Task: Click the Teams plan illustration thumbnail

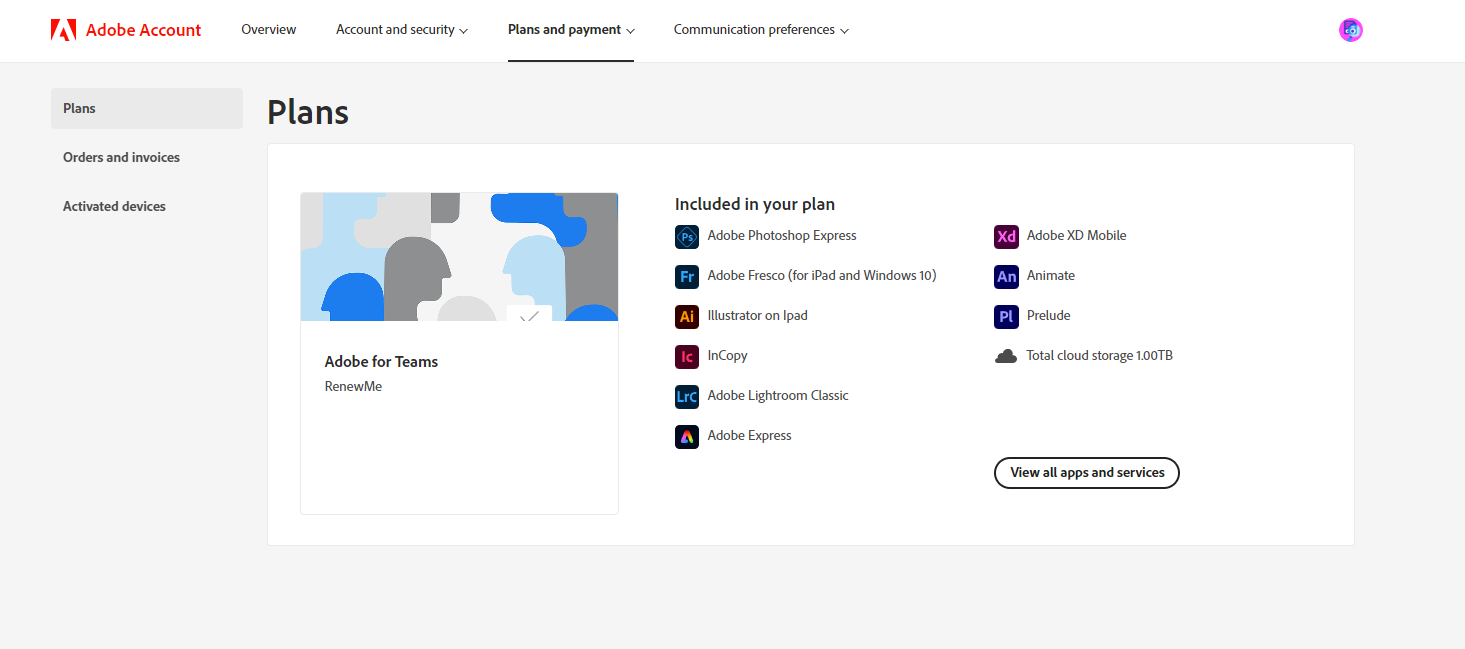Action: 459,257
